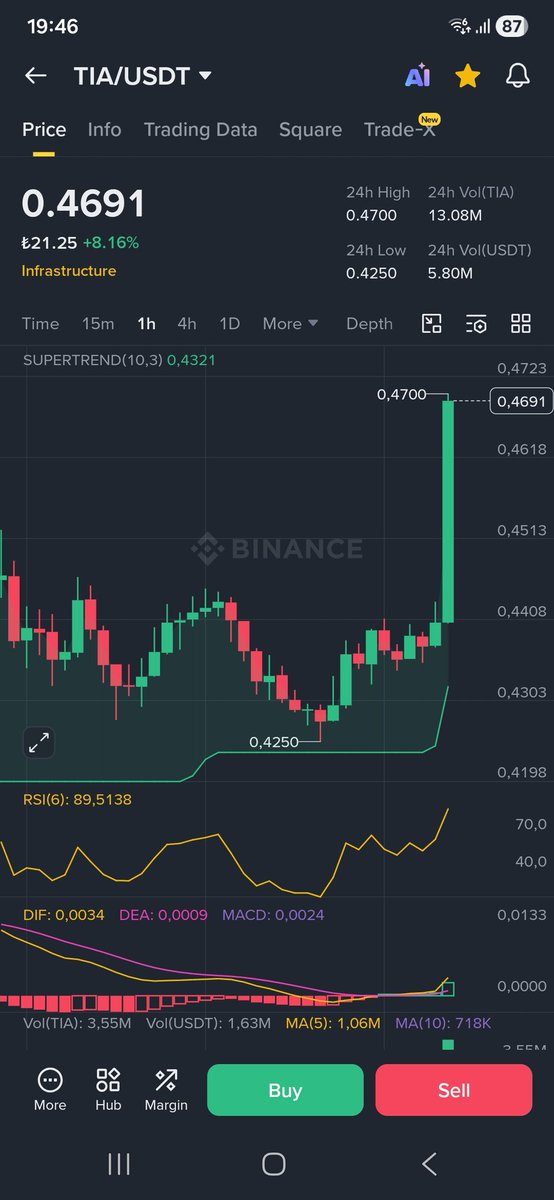
Task: Tap the 24h Vol(TIA) value 13.08M
Action: 453,215
